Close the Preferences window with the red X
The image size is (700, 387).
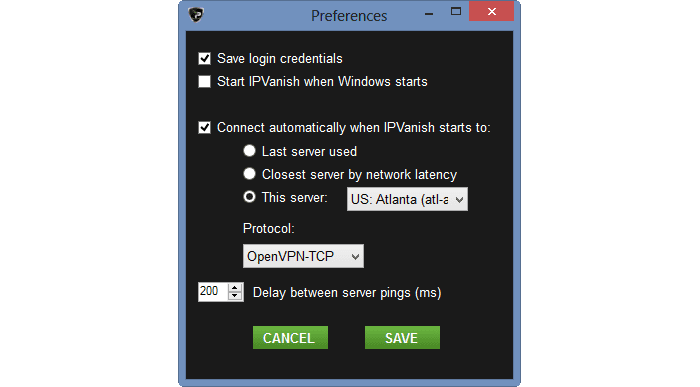492,12
